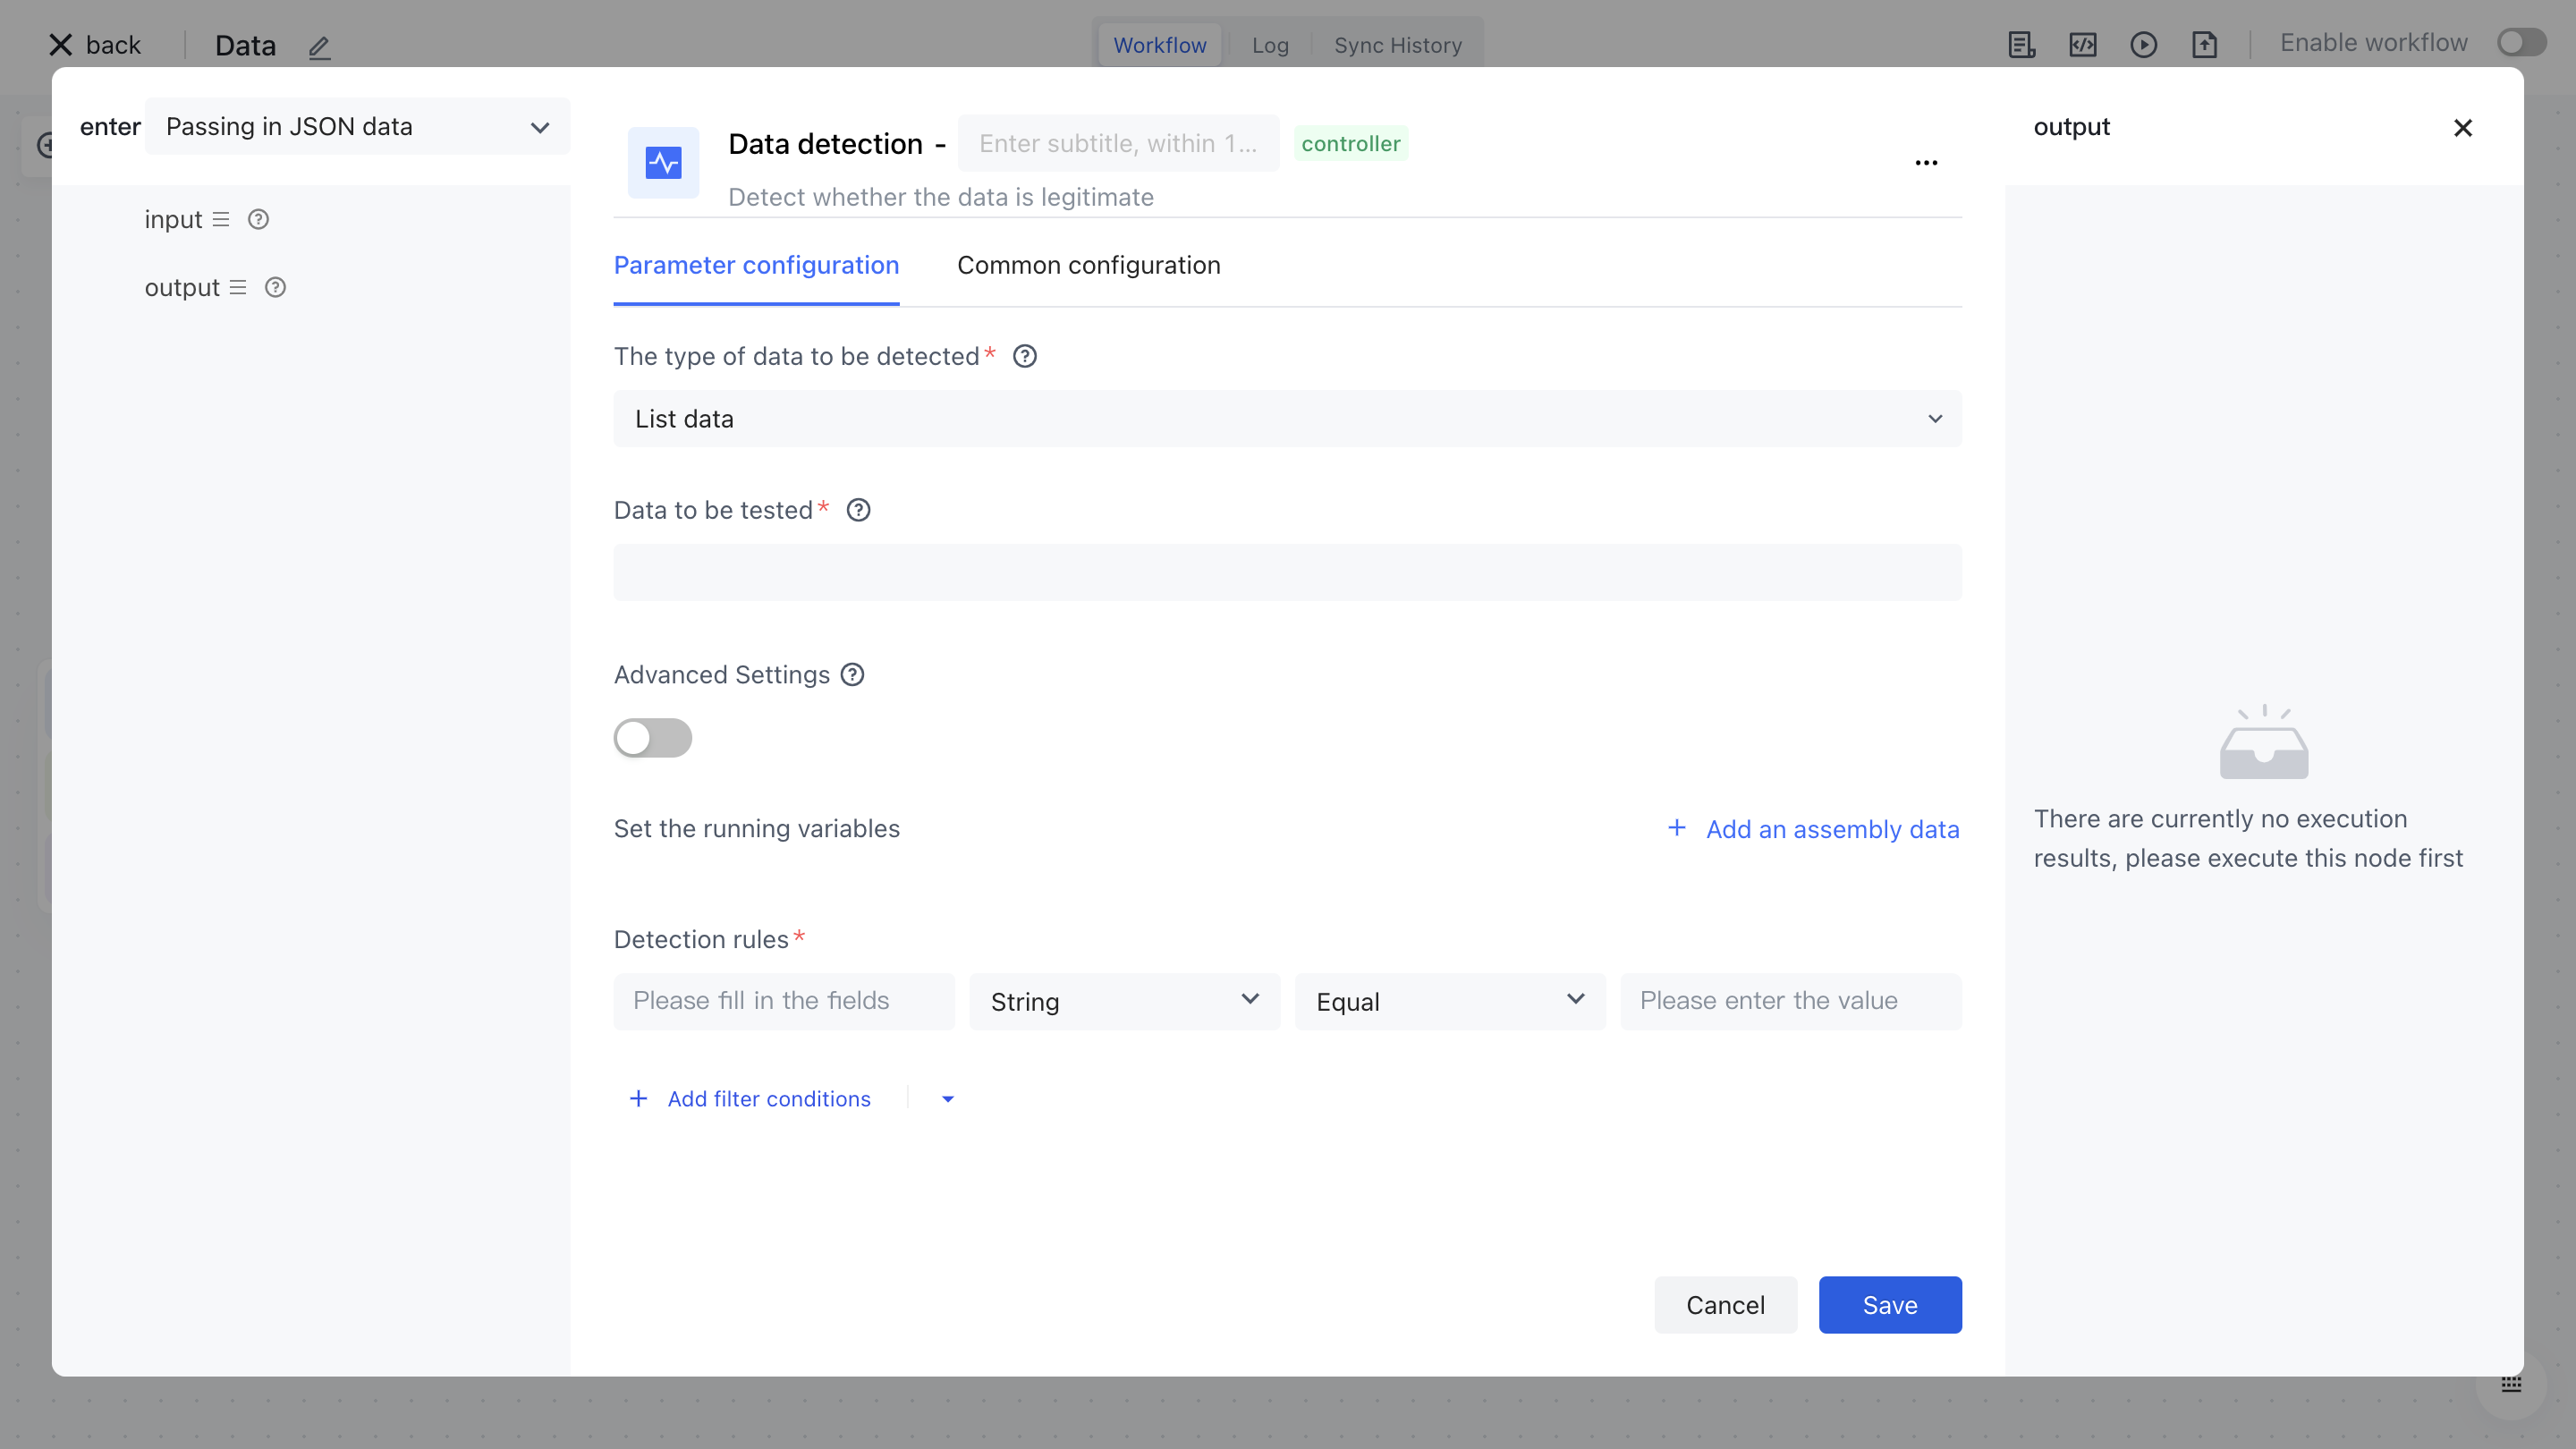The height and width of the screenshot is (1449, 2576).
Task: Toggle the grid icon at bottom right corner
Action: [x=2512, y=1384]
